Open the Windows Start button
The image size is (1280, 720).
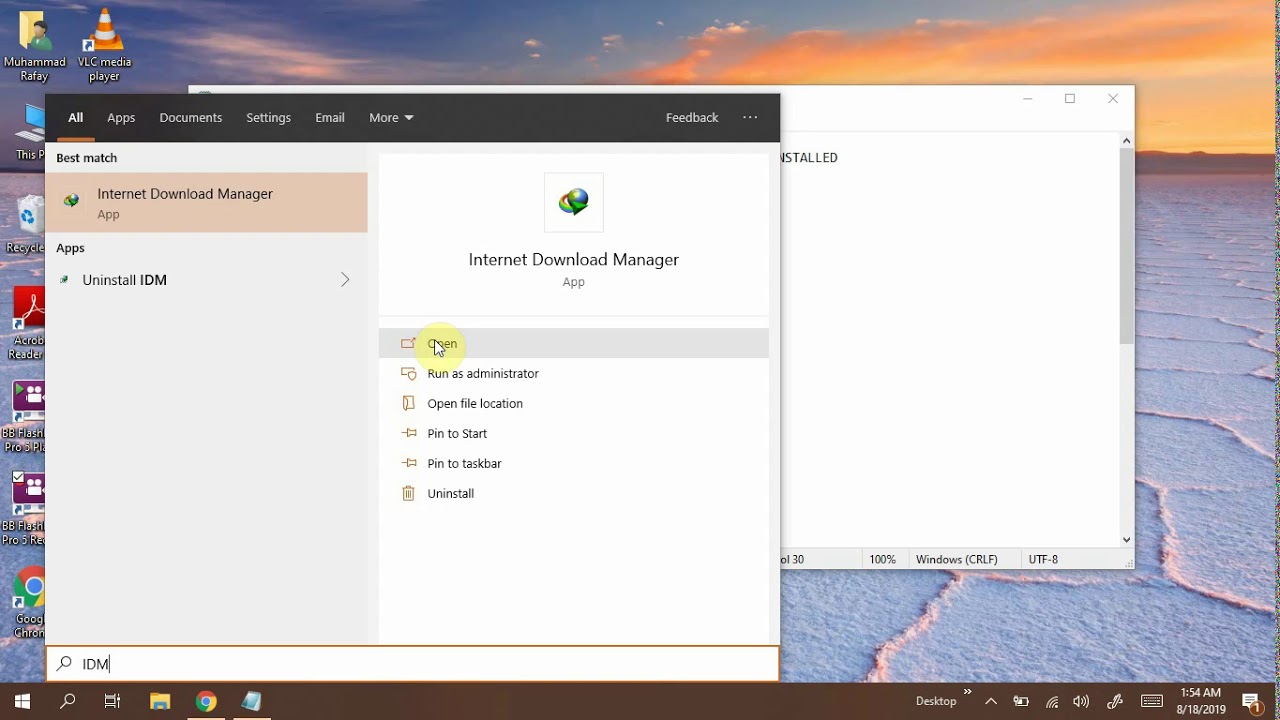pos(22,701)
